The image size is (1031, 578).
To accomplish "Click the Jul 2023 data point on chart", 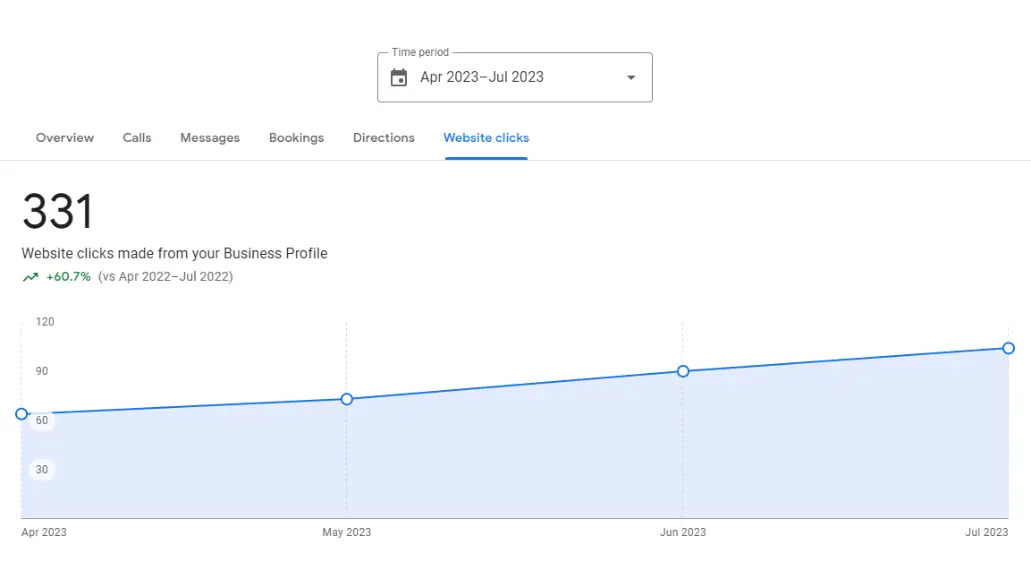I will (x=1008, y=349).
